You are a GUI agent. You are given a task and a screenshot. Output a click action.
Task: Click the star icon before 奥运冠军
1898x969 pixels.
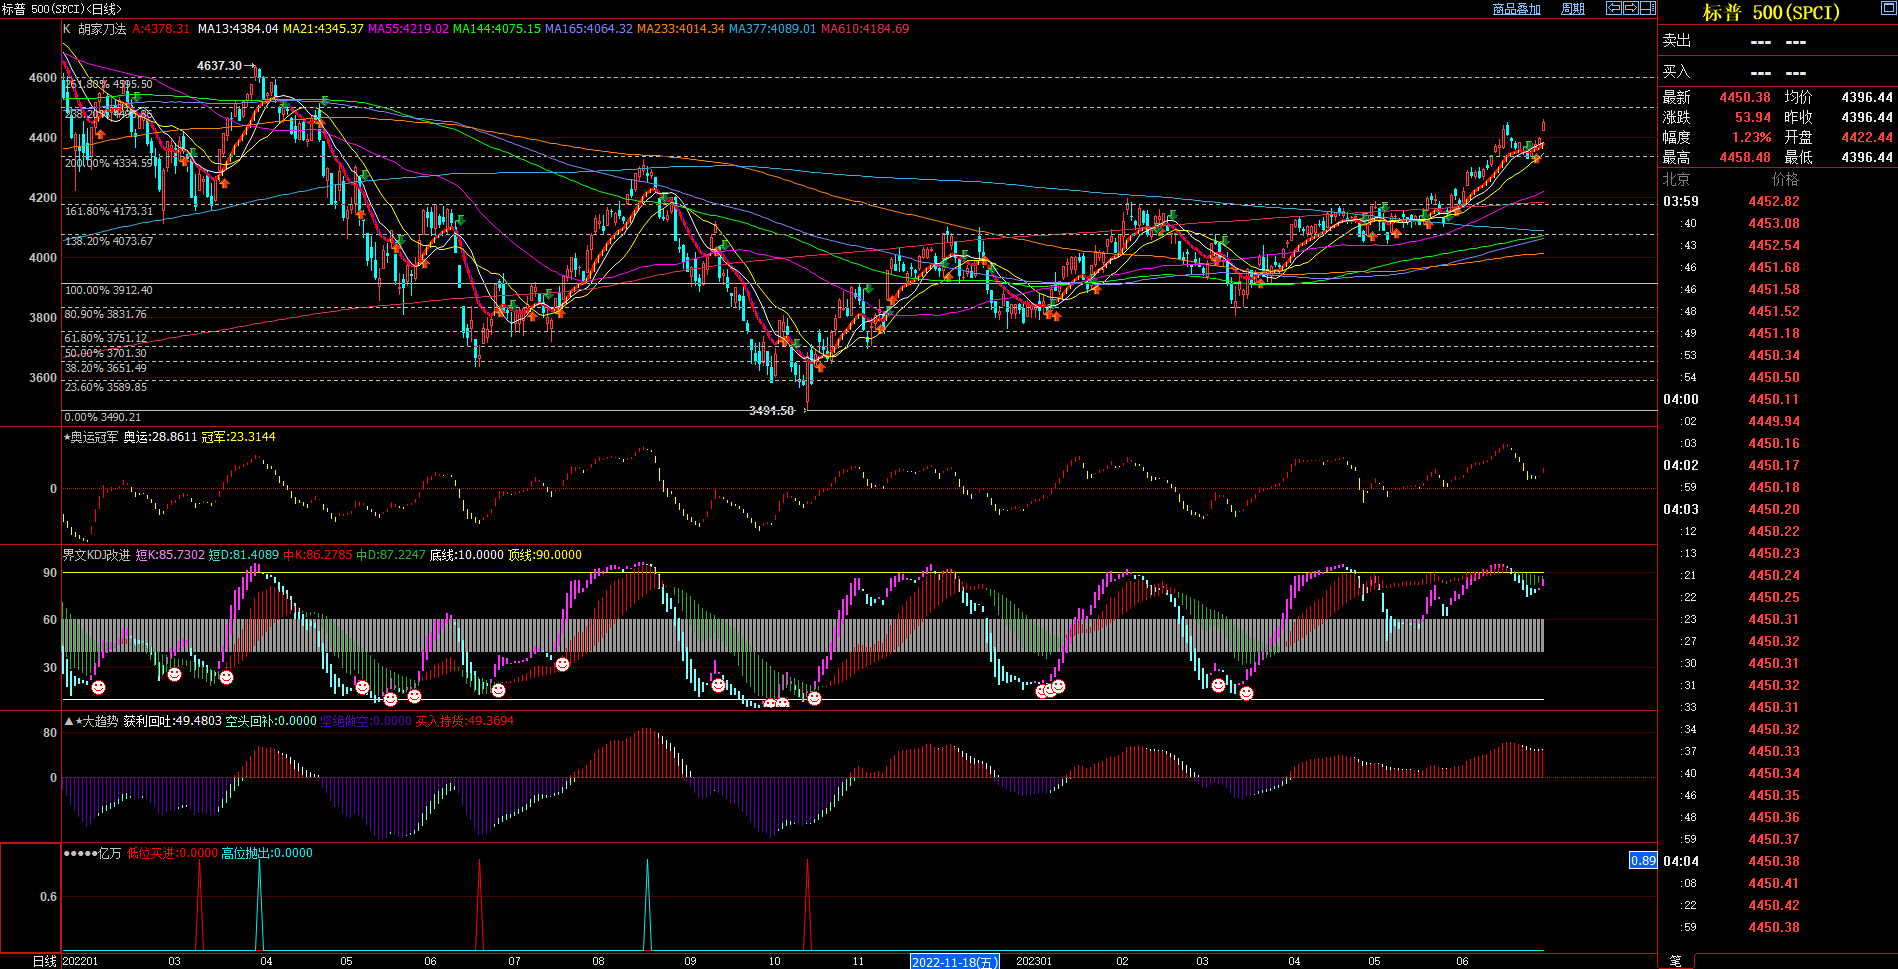tap(67, 437)
